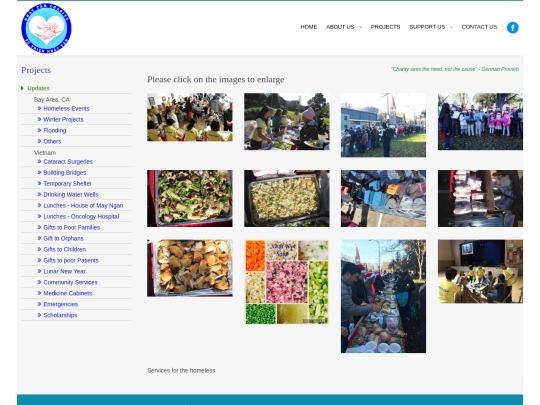Expand the About Us submenu arrow

[361, 27]
